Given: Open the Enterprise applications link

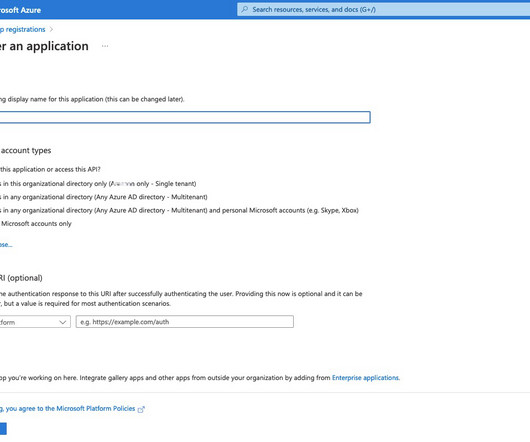Looking at the screenshot, I should pos(365,378).
